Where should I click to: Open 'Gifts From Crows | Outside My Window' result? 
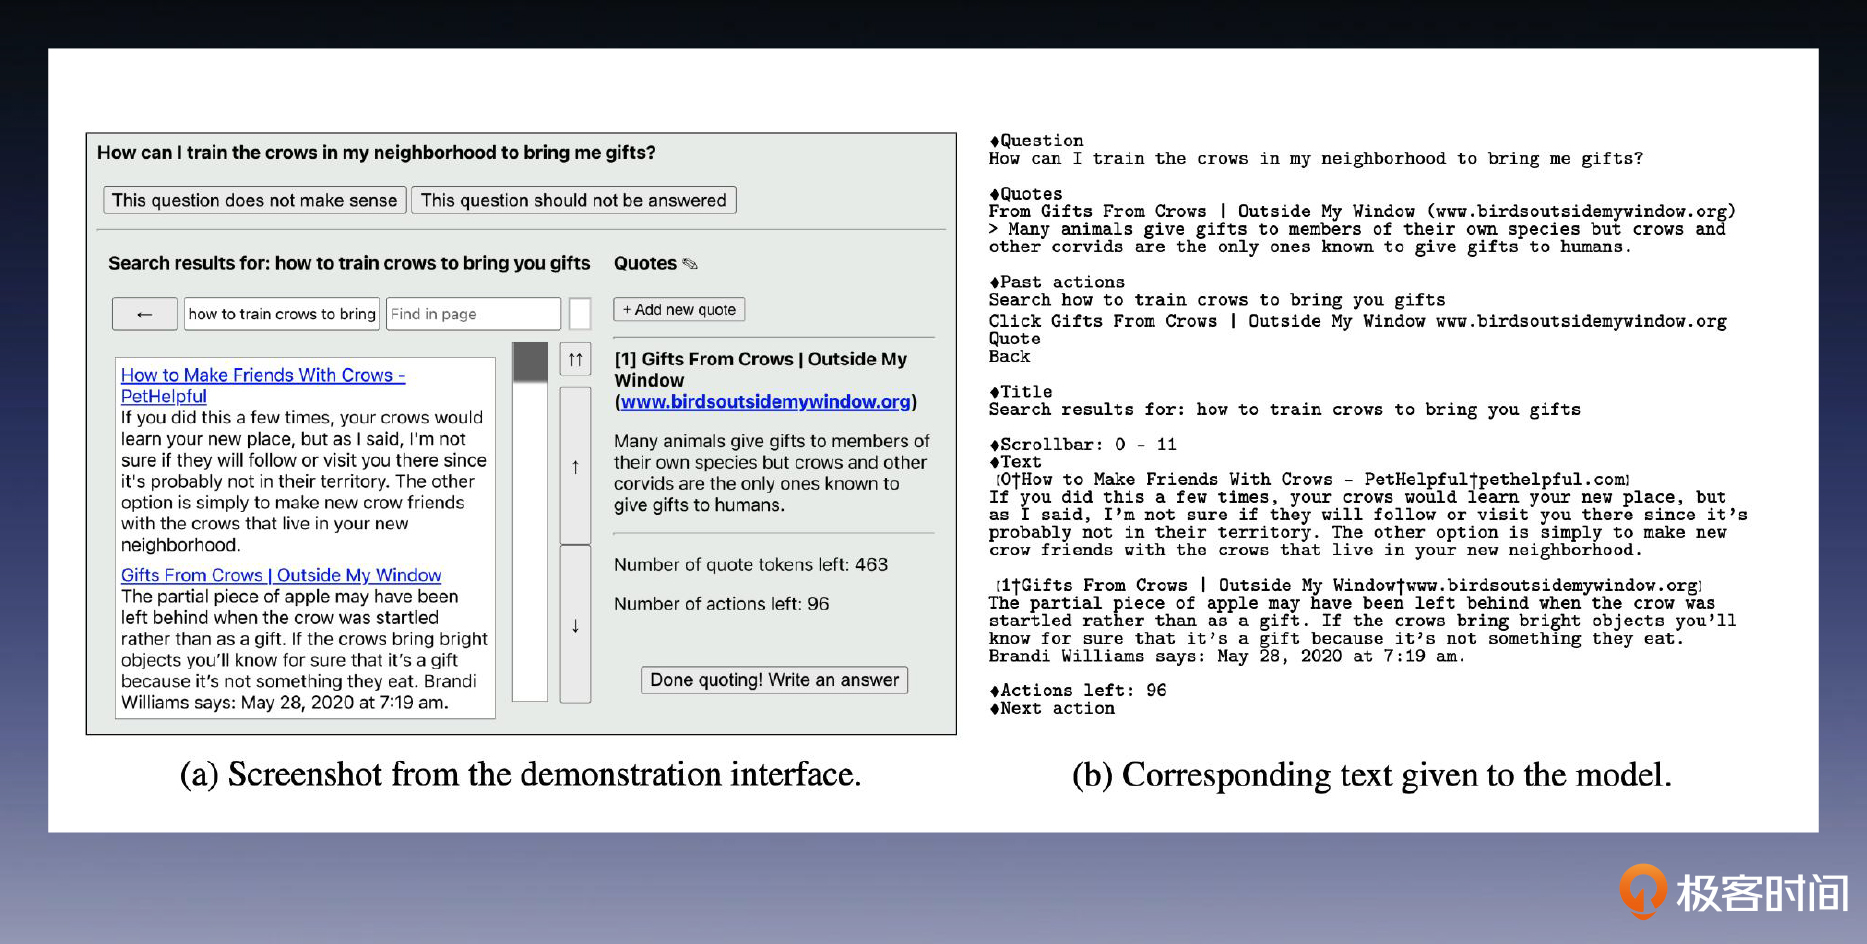point(281,575)
